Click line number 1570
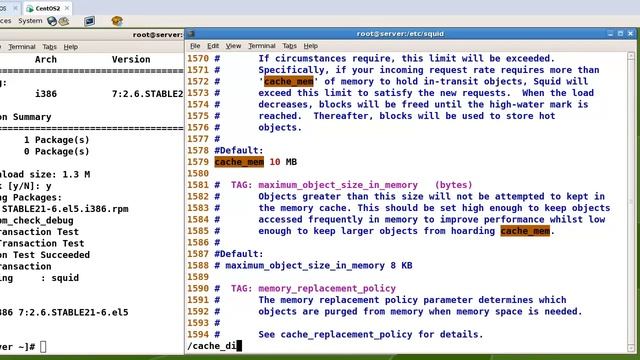Screen dimensions: 640x360 [x=198, y=58]
